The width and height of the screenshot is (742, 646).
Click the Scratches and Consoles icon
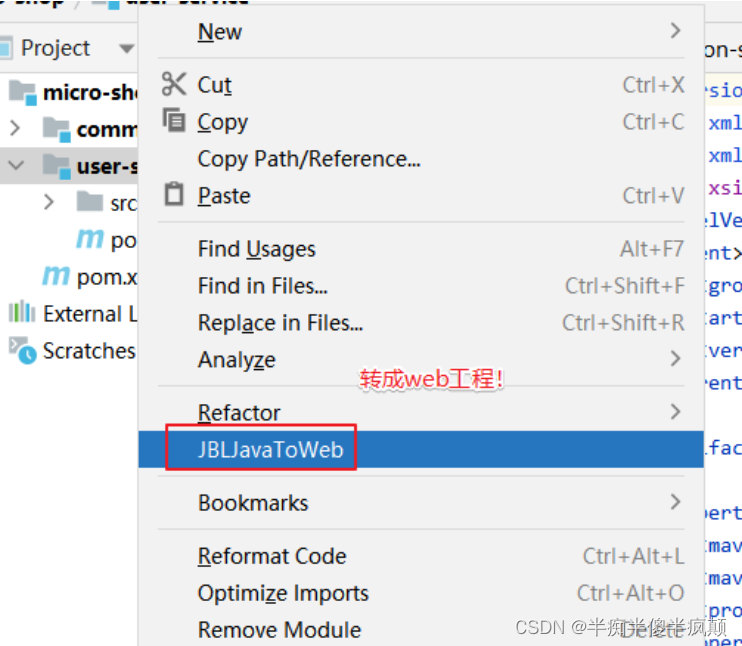pos(23,350)
